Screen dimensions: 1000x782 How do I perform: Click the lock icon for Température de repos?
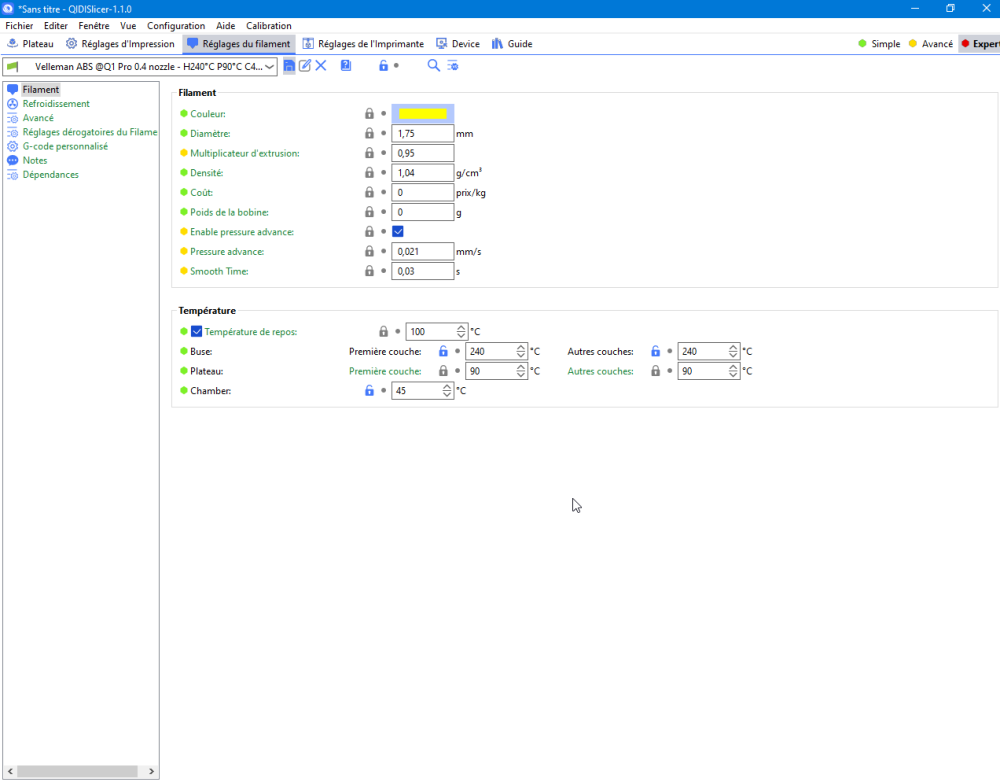click(x=383, y=332)
